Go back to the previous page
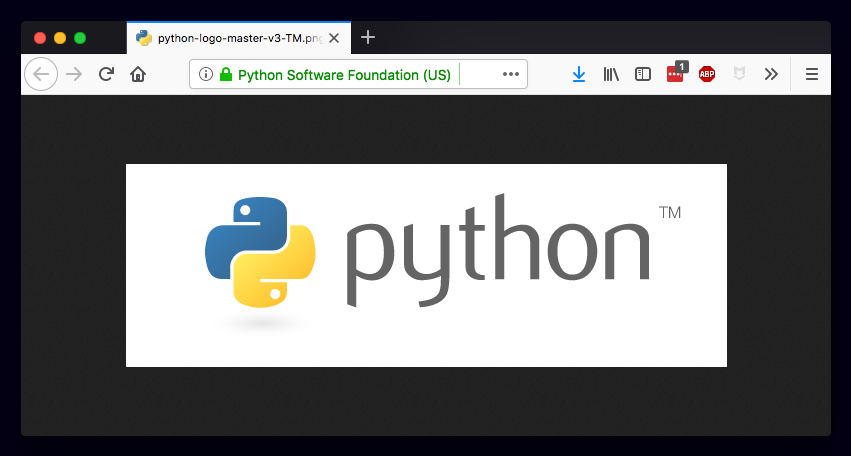851x456 pixels. coord(41,74)
